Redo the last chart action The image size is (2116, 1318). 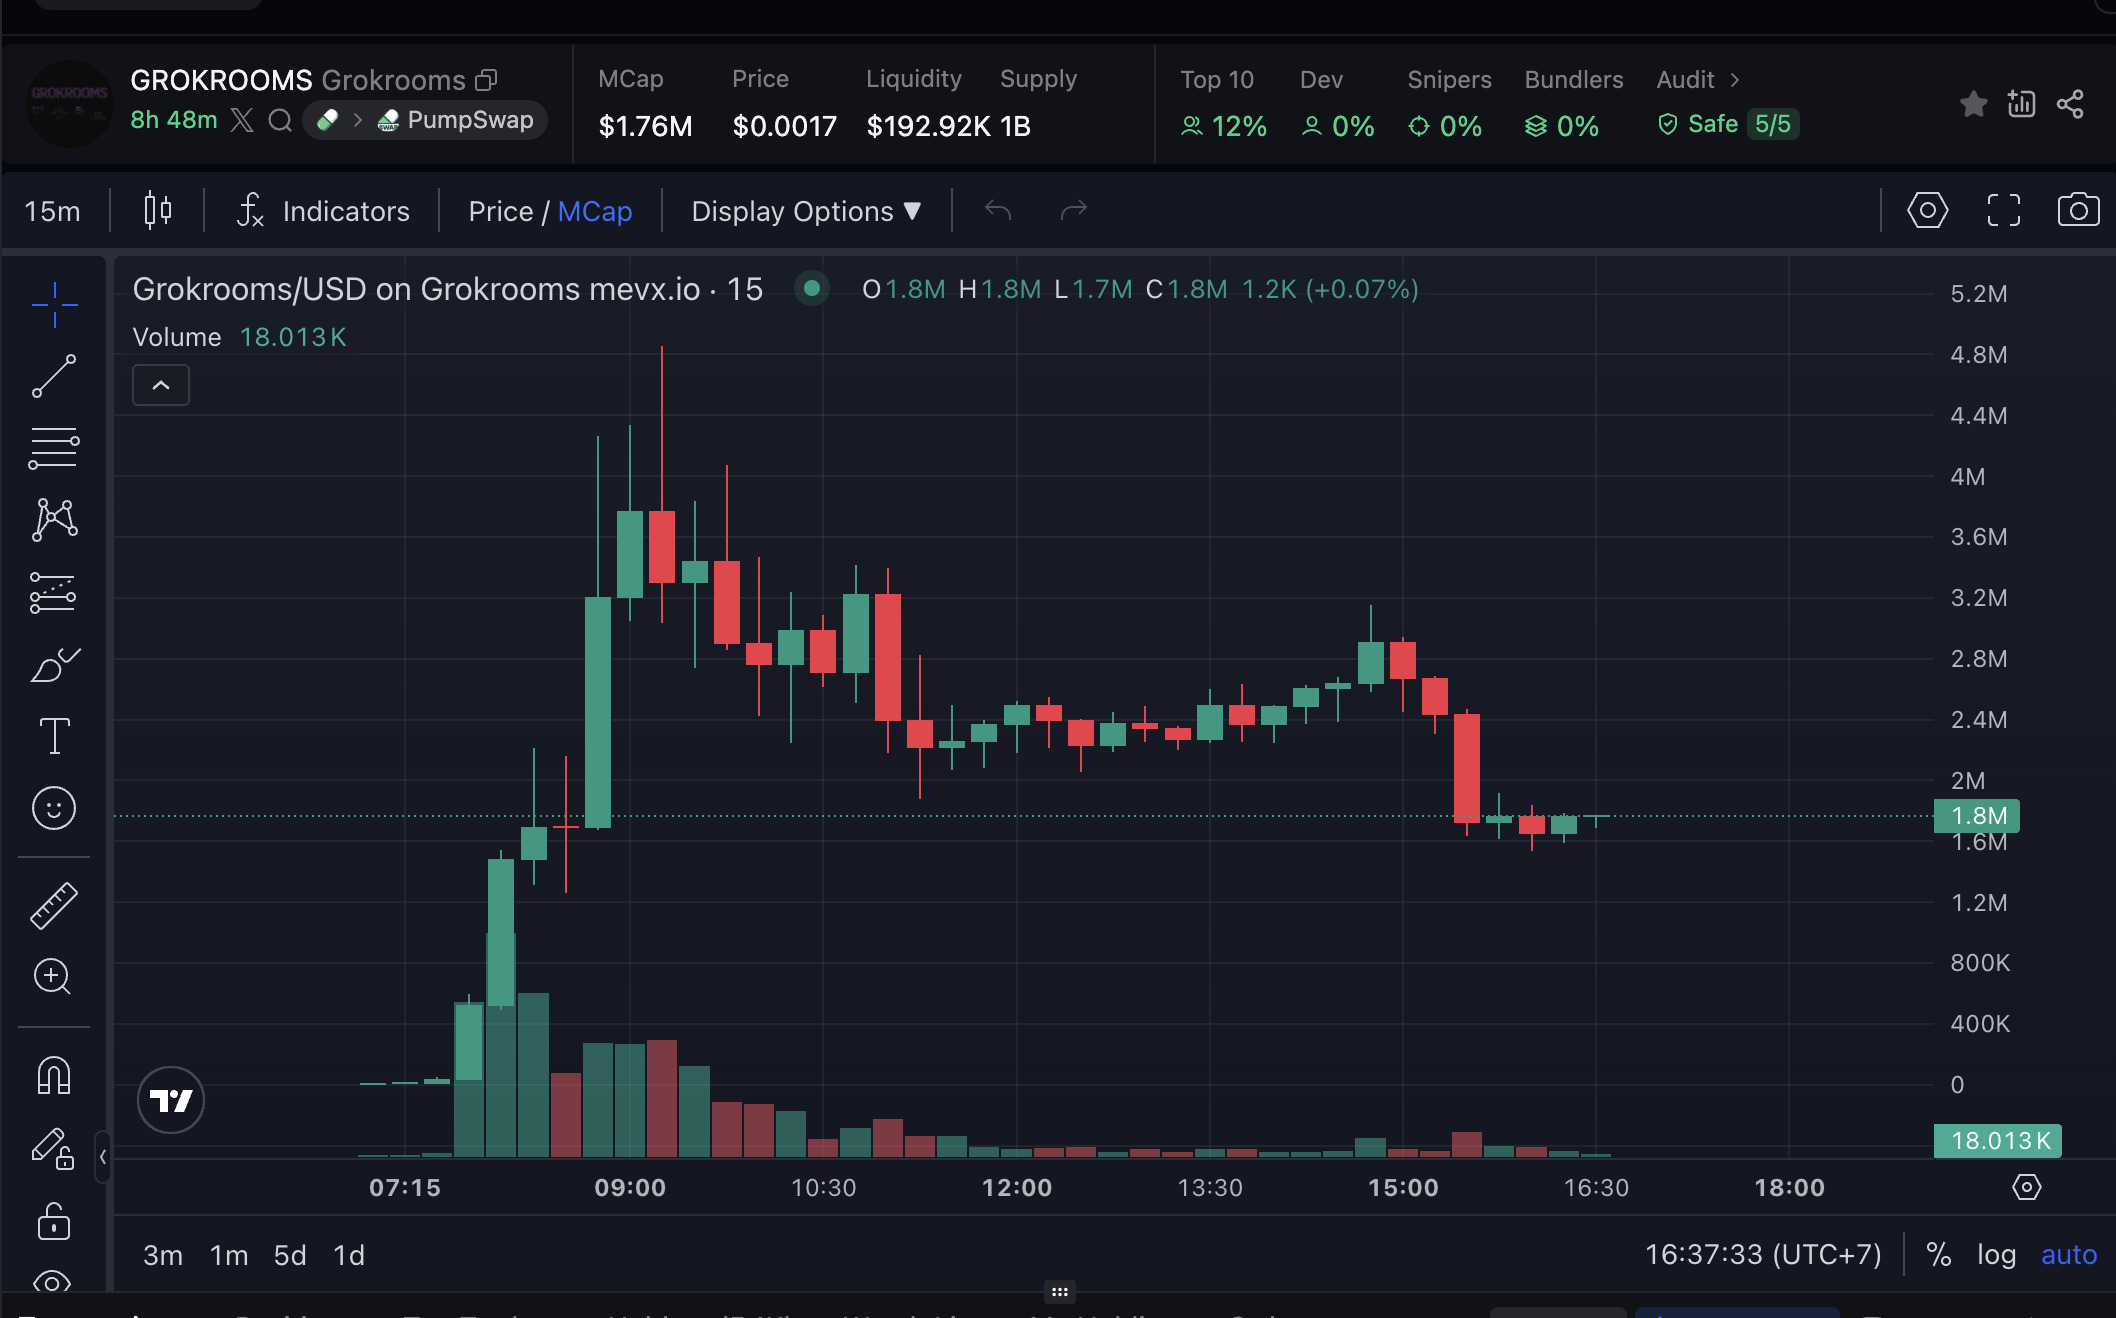[1073, 210]
